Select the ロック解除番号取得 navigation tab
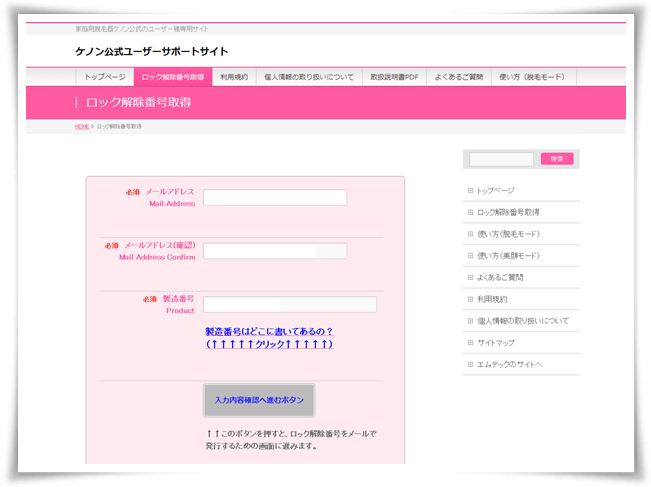The image size is (651, 487). coord(173,77)
